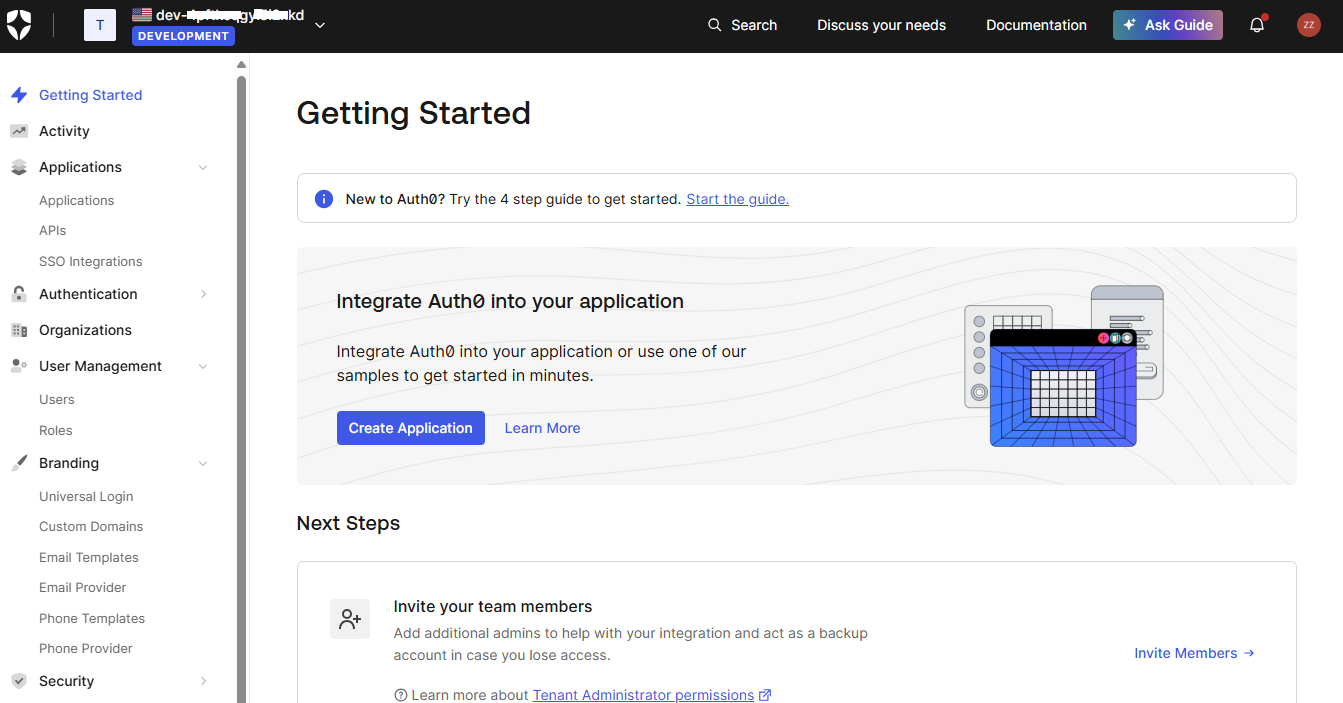
Task: Collapse the Applications sidebar section
Action: pyautogui.click(x=203, y=167)
